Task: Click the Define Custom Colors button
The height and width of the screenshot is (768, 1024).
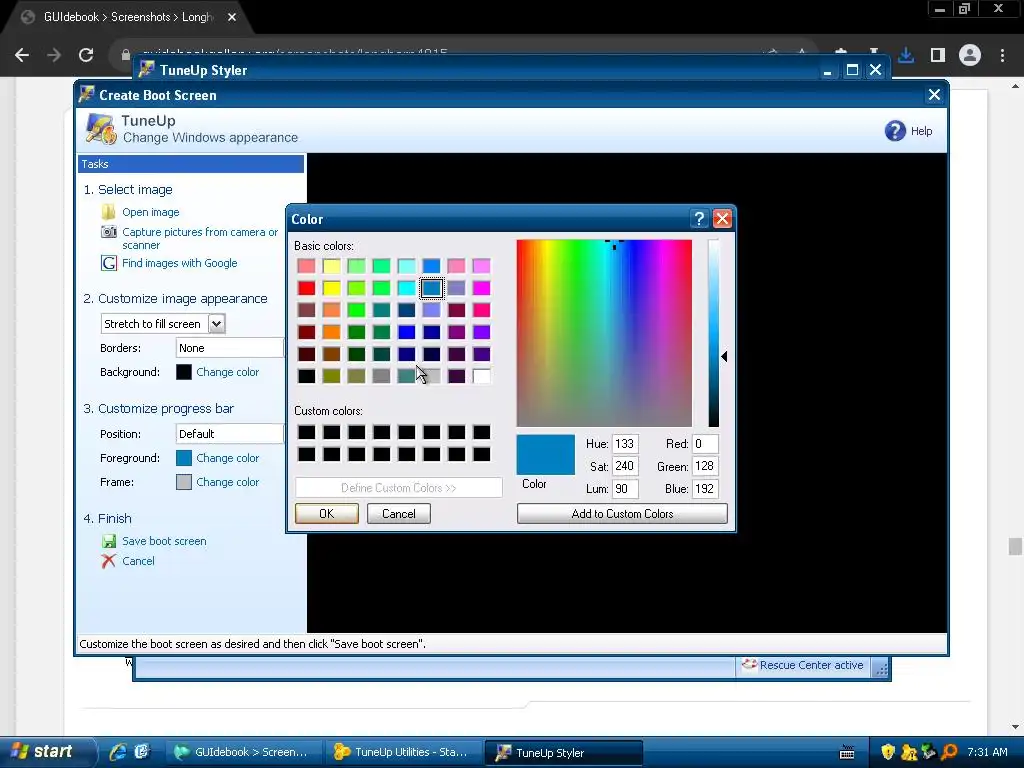Action: [x=398, y=488]
